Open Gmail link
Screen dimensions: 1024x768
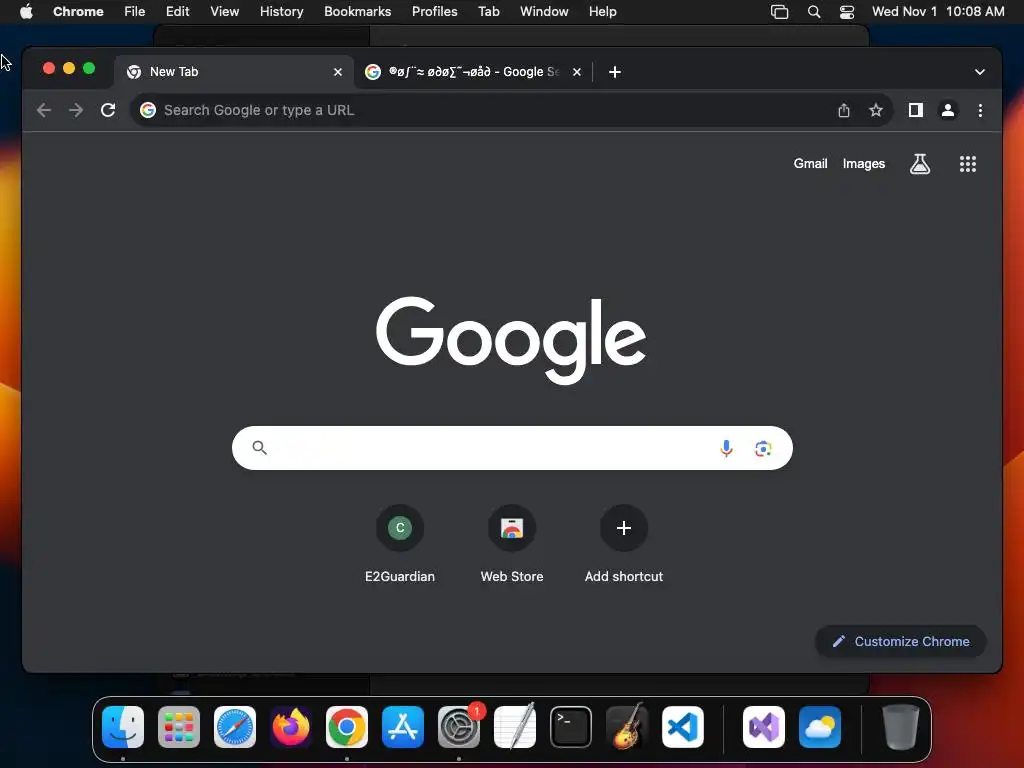(810, 164)
